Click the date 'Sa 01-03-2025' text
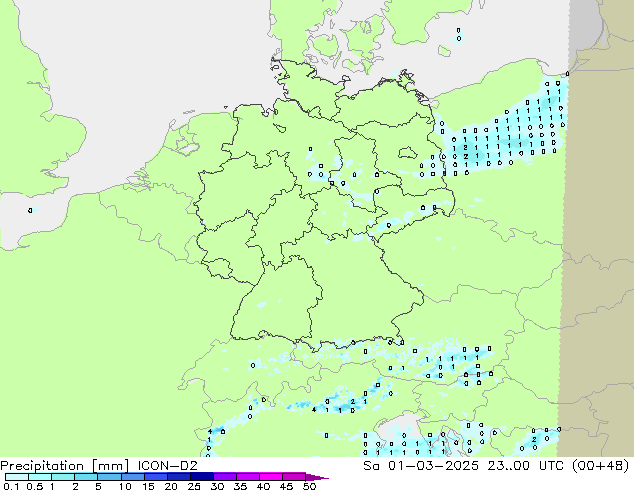This screenshot has height=490, width=634. pos(421,466)
